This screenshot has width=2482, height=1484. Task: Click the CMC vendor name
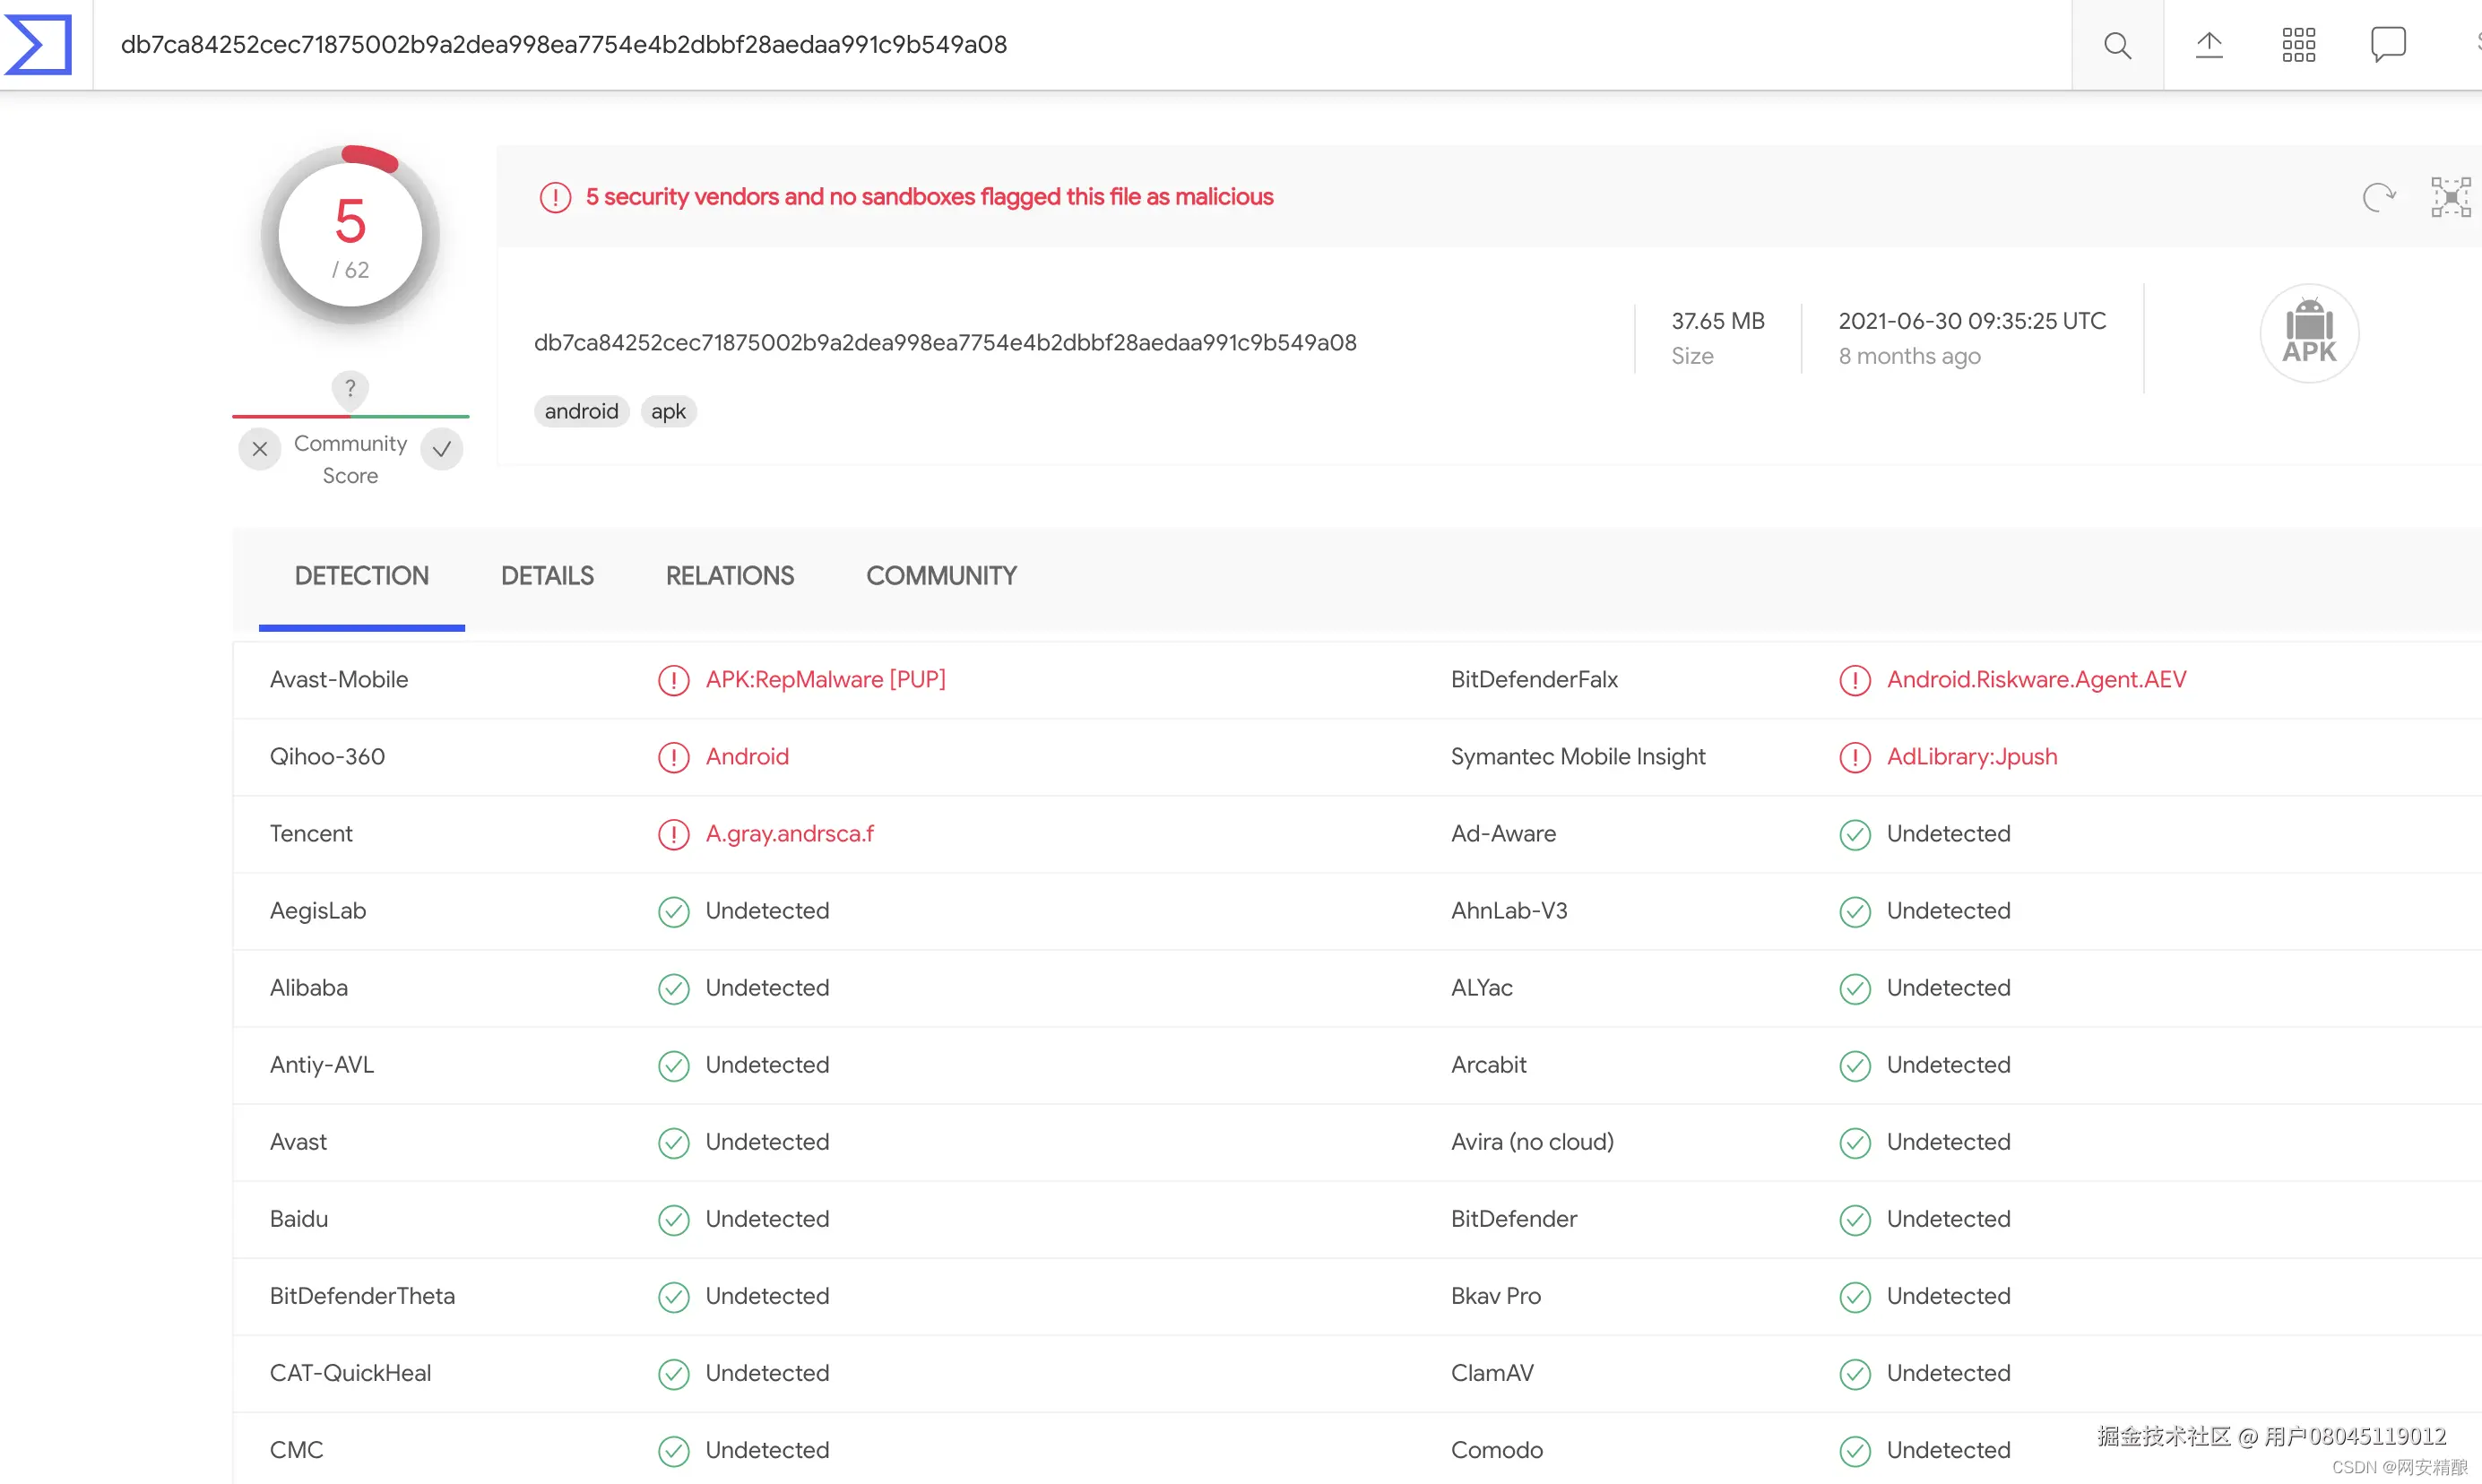296,1450
